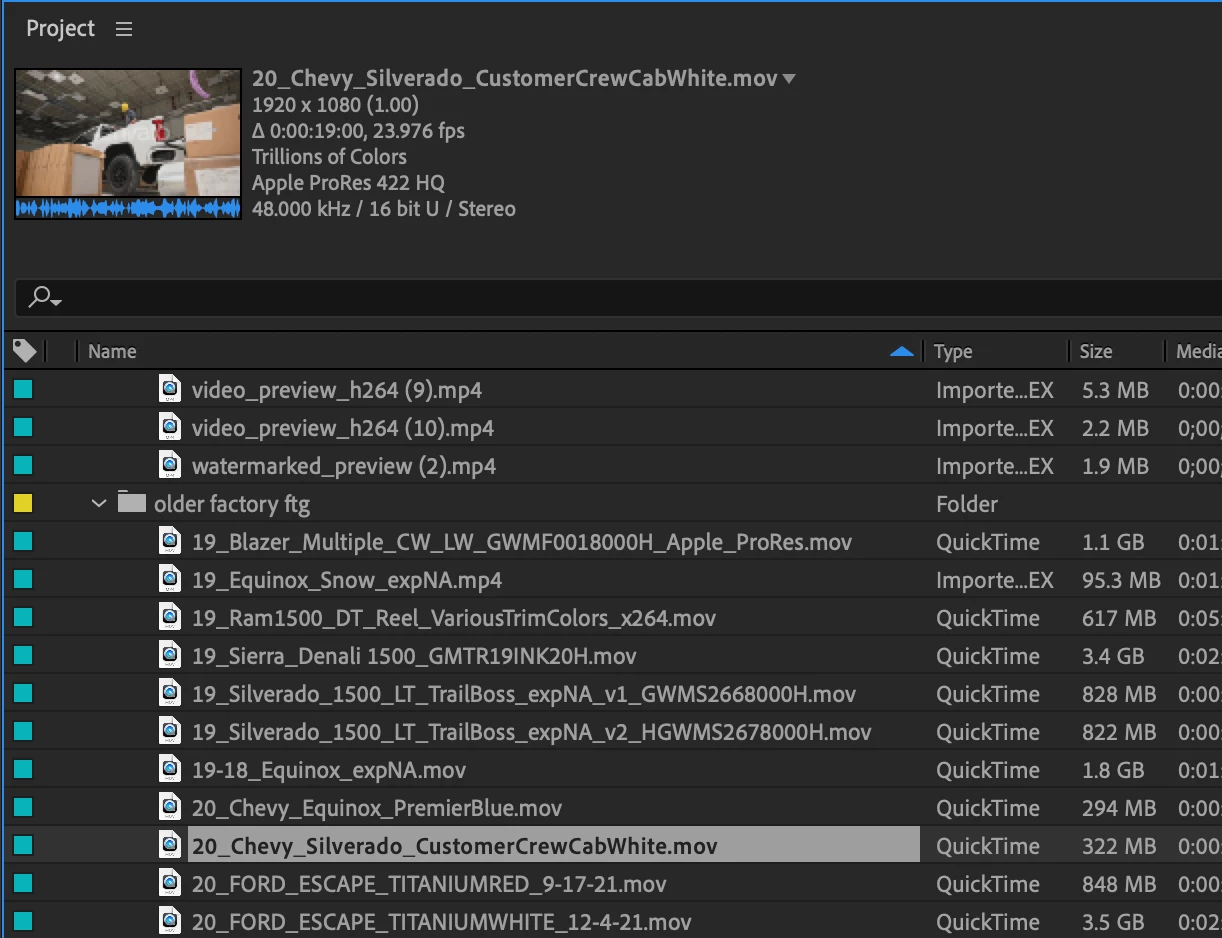Click file icon of TrailBoss expNA_v2 item
Screen dimensions: 1222x938
click(171, 731)
